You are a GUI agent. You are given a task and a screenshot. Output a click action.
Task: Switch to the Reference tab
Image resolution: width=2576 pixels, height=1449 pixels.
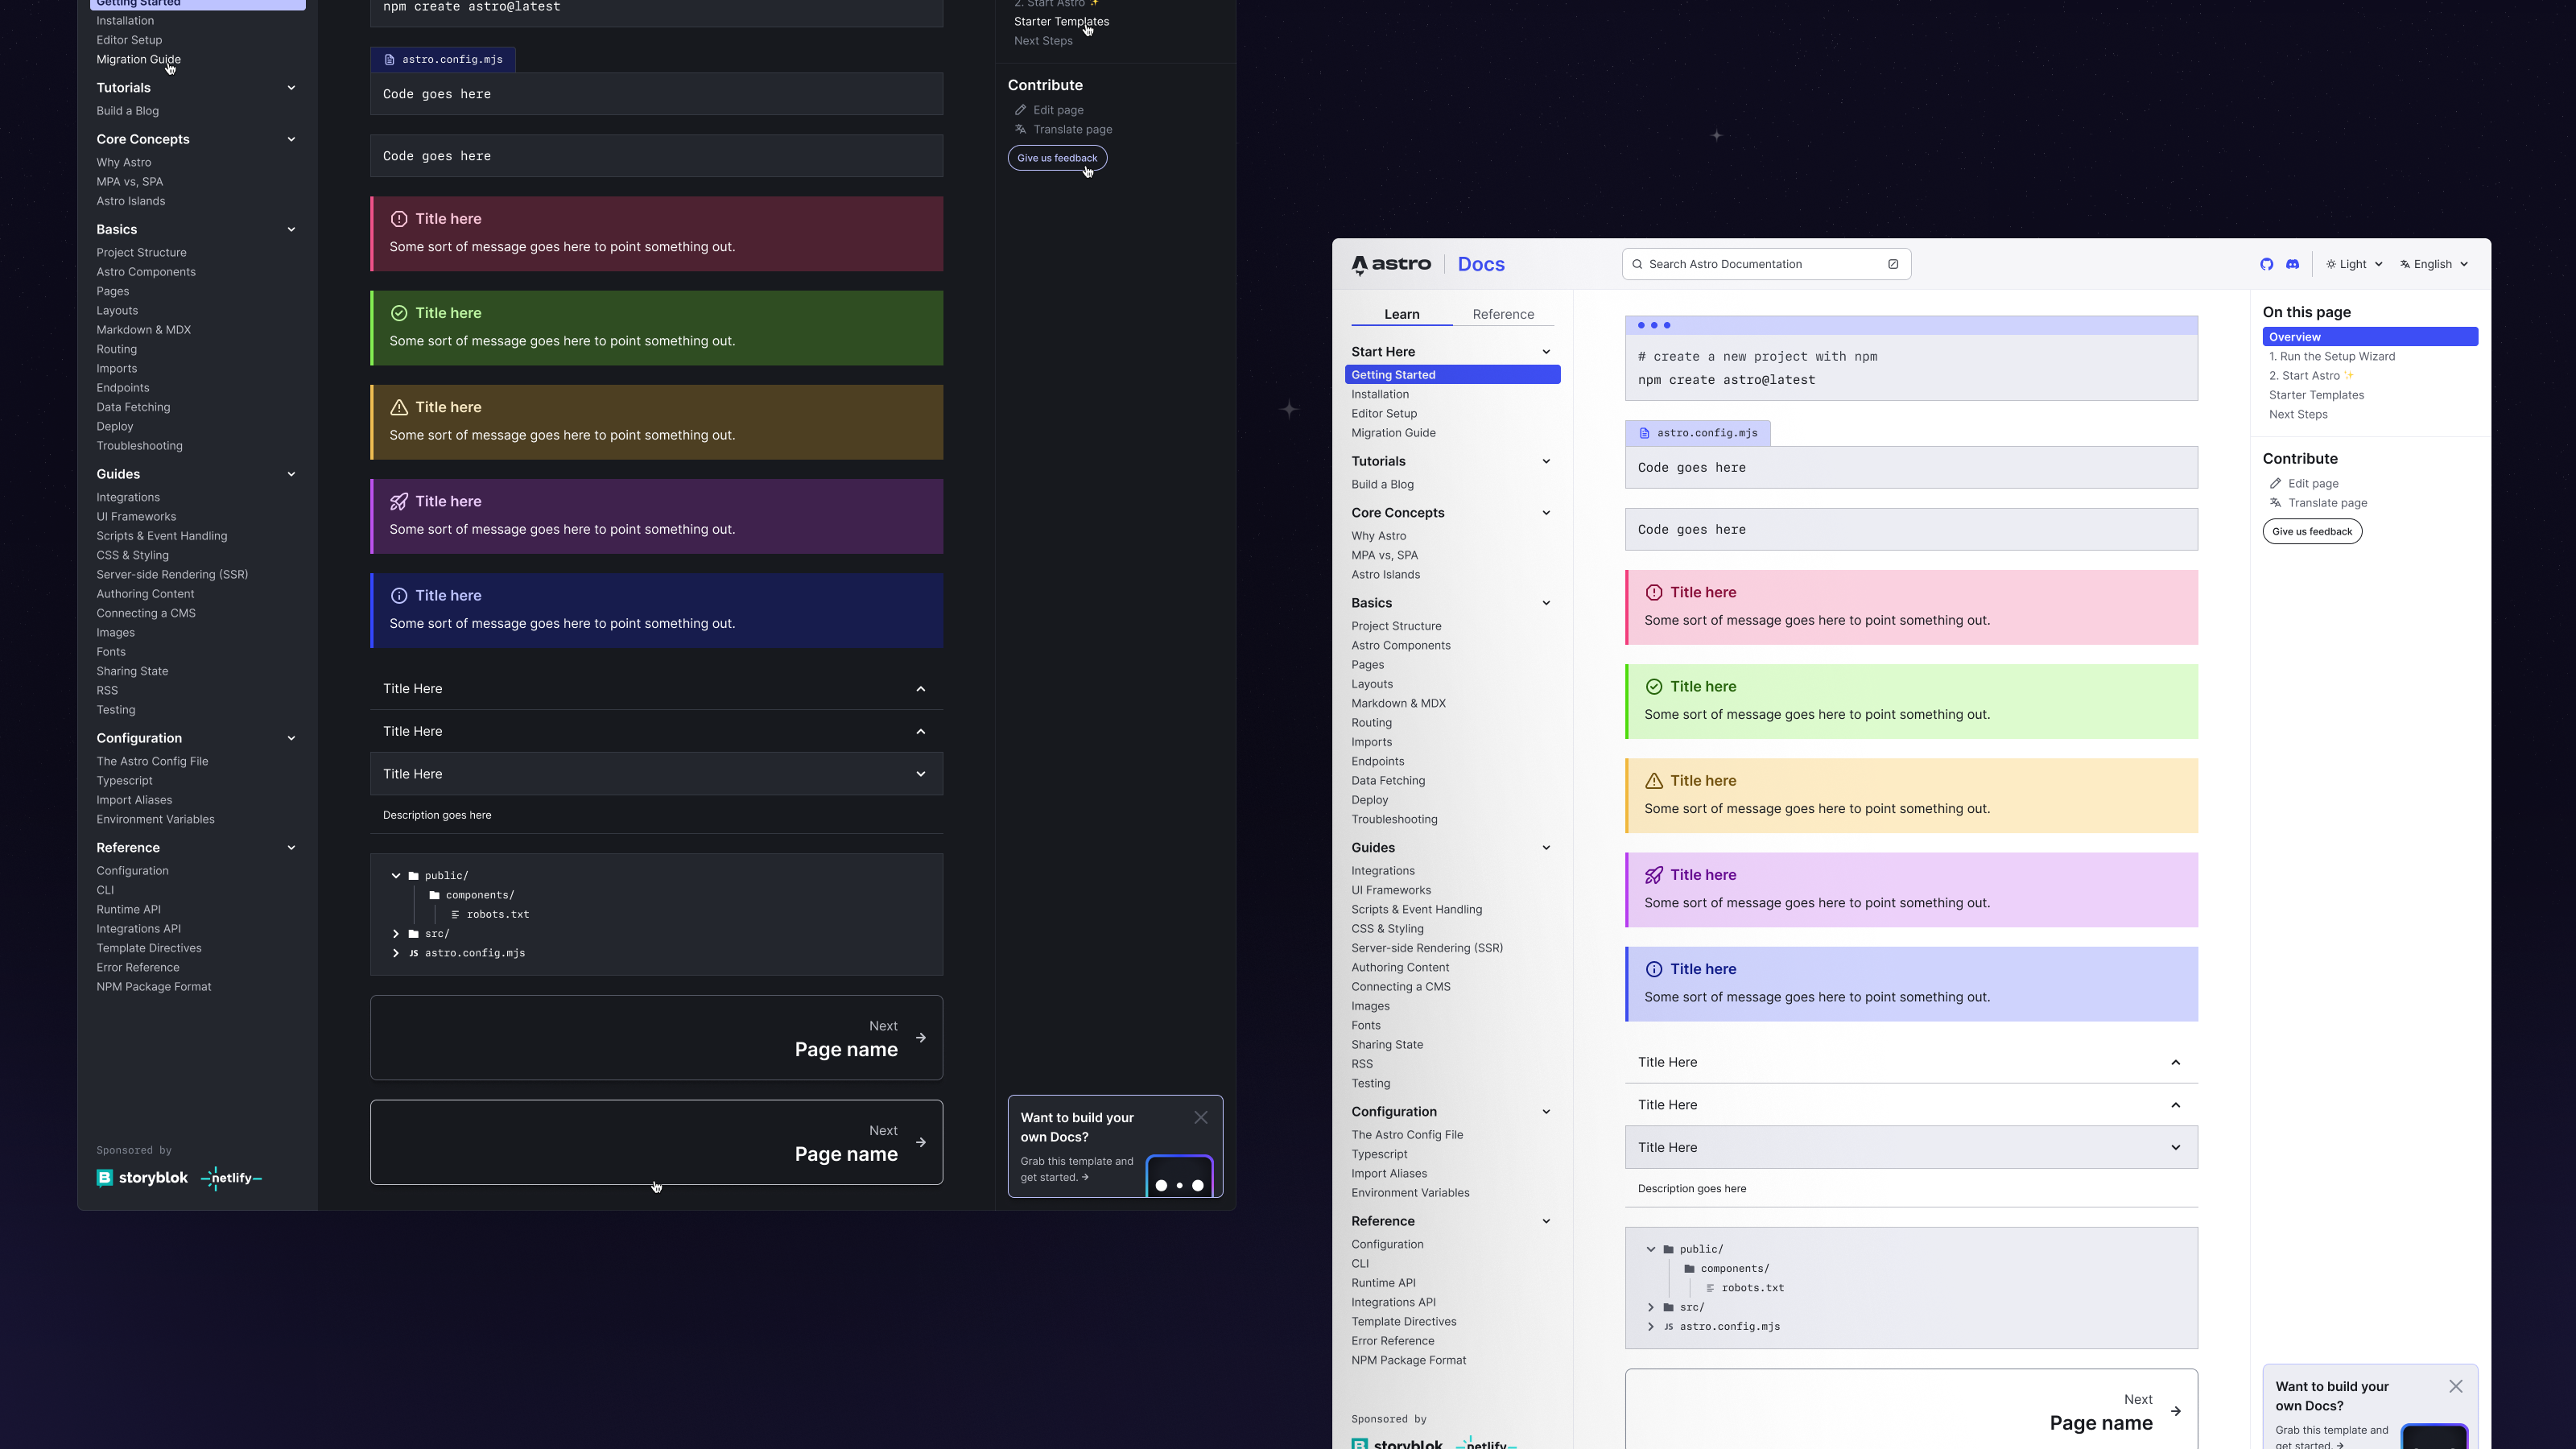(x=1503, y=314)
